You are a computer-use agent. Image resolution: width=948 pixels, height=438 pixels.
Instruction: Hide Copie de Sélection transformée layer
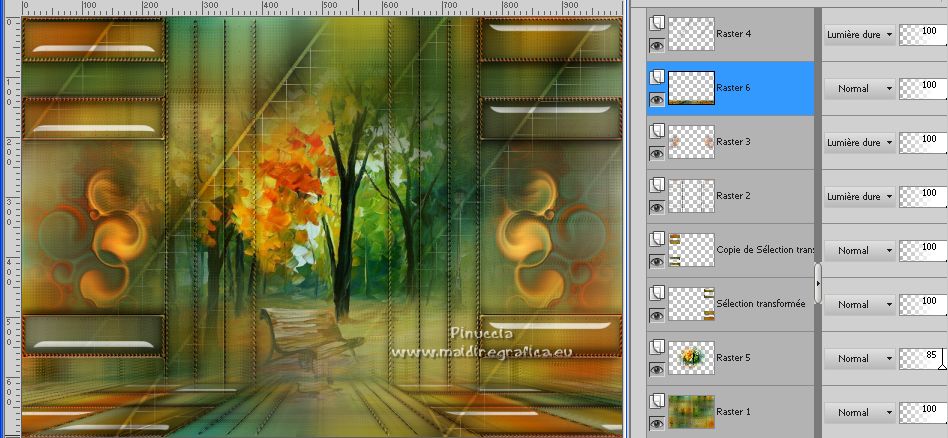(x=657, y=261)
